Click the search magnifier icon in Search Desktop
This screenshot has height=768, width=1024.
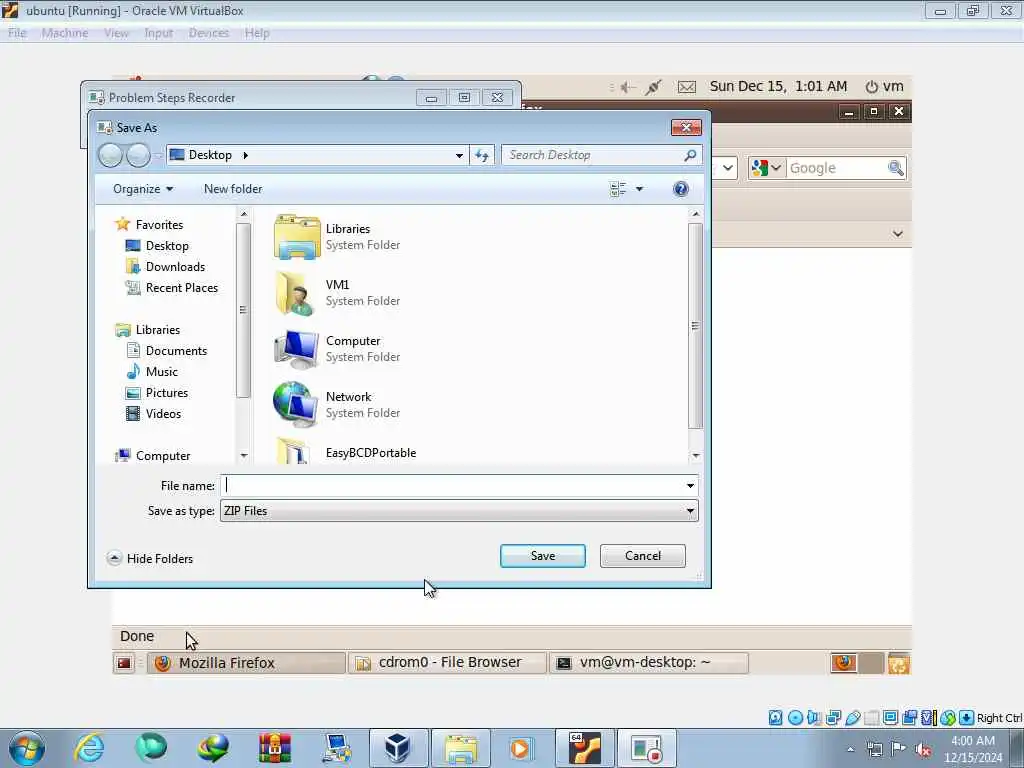click(690, 155)
